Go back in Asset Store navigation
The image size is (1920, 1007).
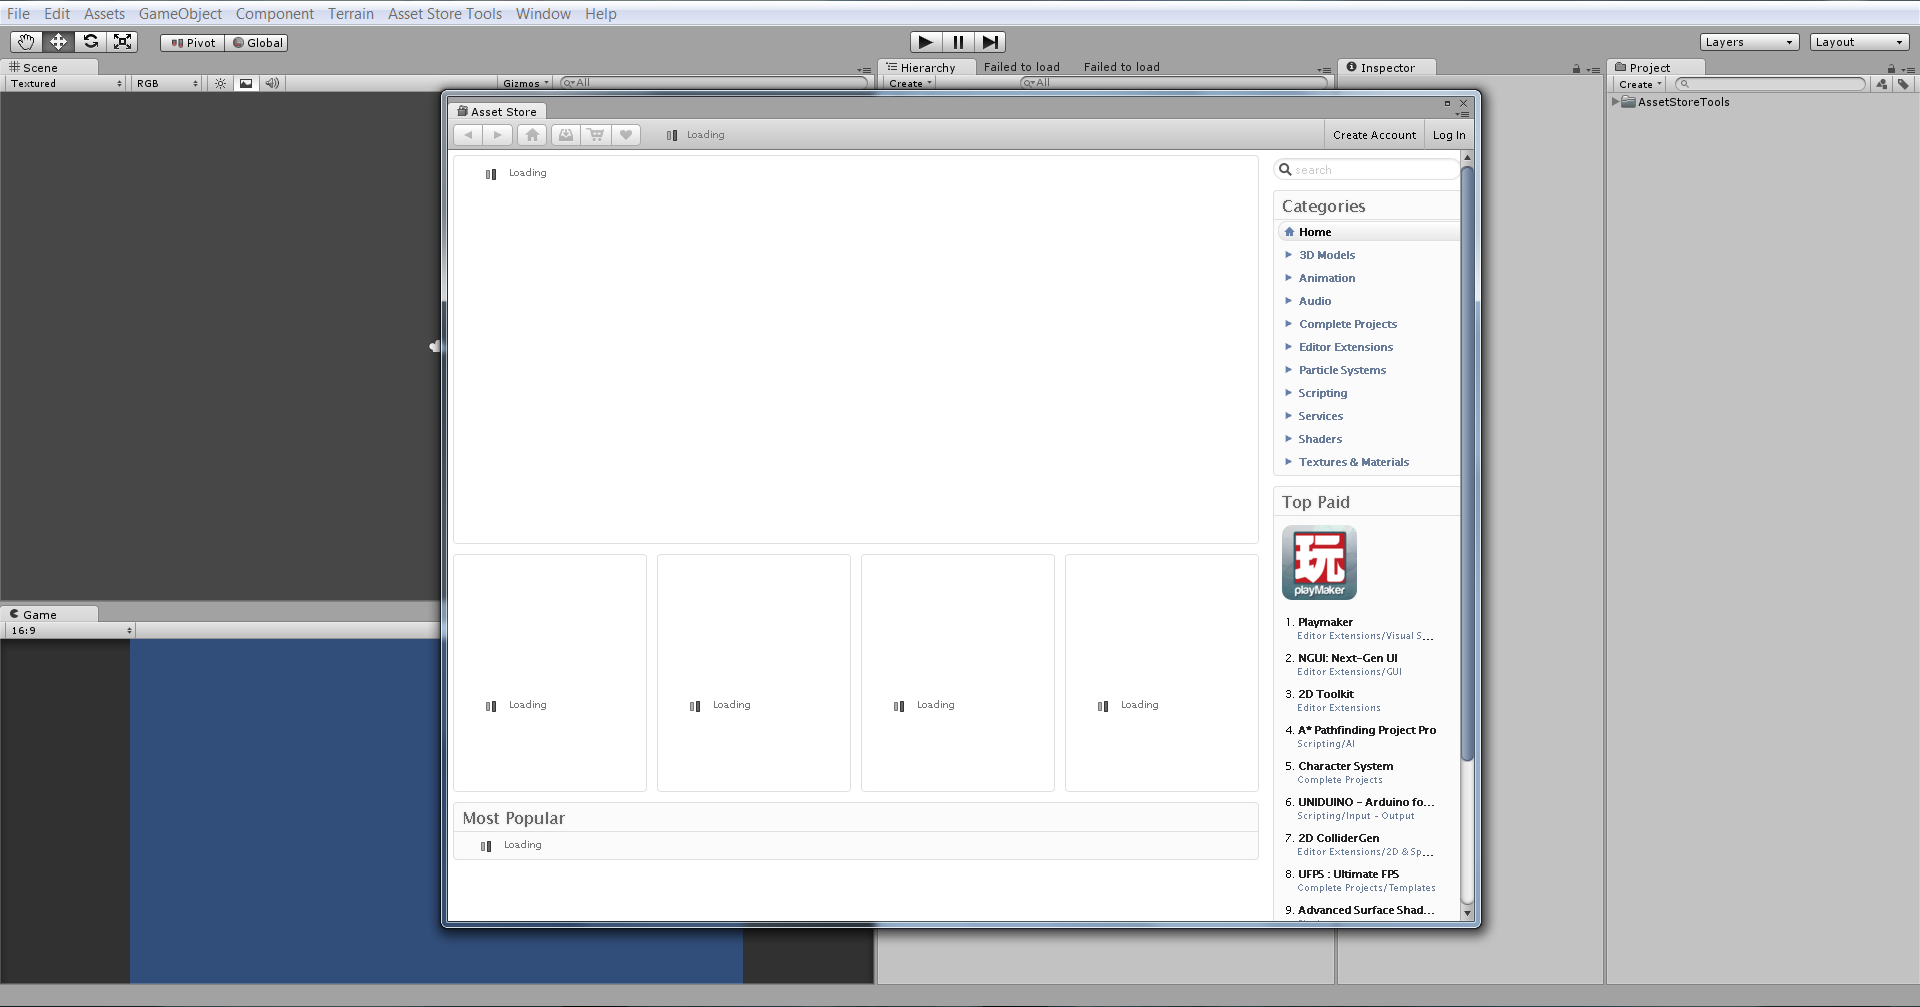coord(468,135)
